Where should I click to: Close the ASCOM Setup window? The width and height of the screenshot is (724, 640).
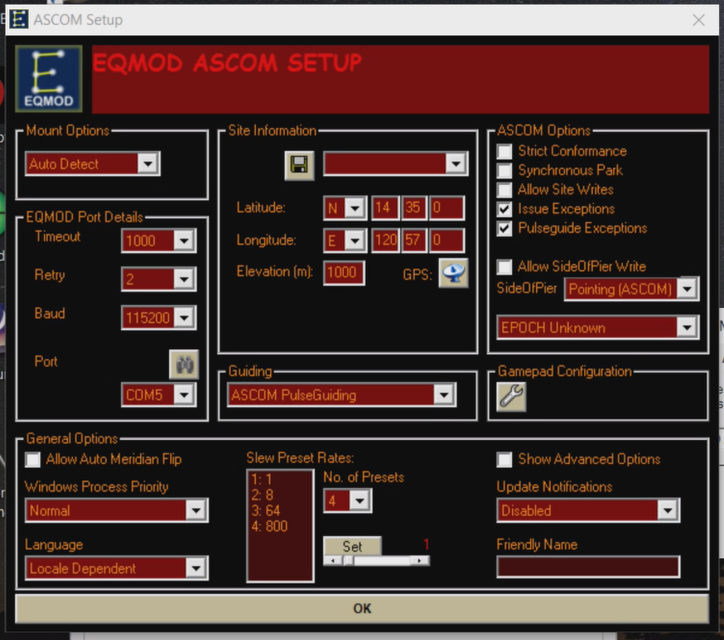pyautogui.click(x=699, y=20)
